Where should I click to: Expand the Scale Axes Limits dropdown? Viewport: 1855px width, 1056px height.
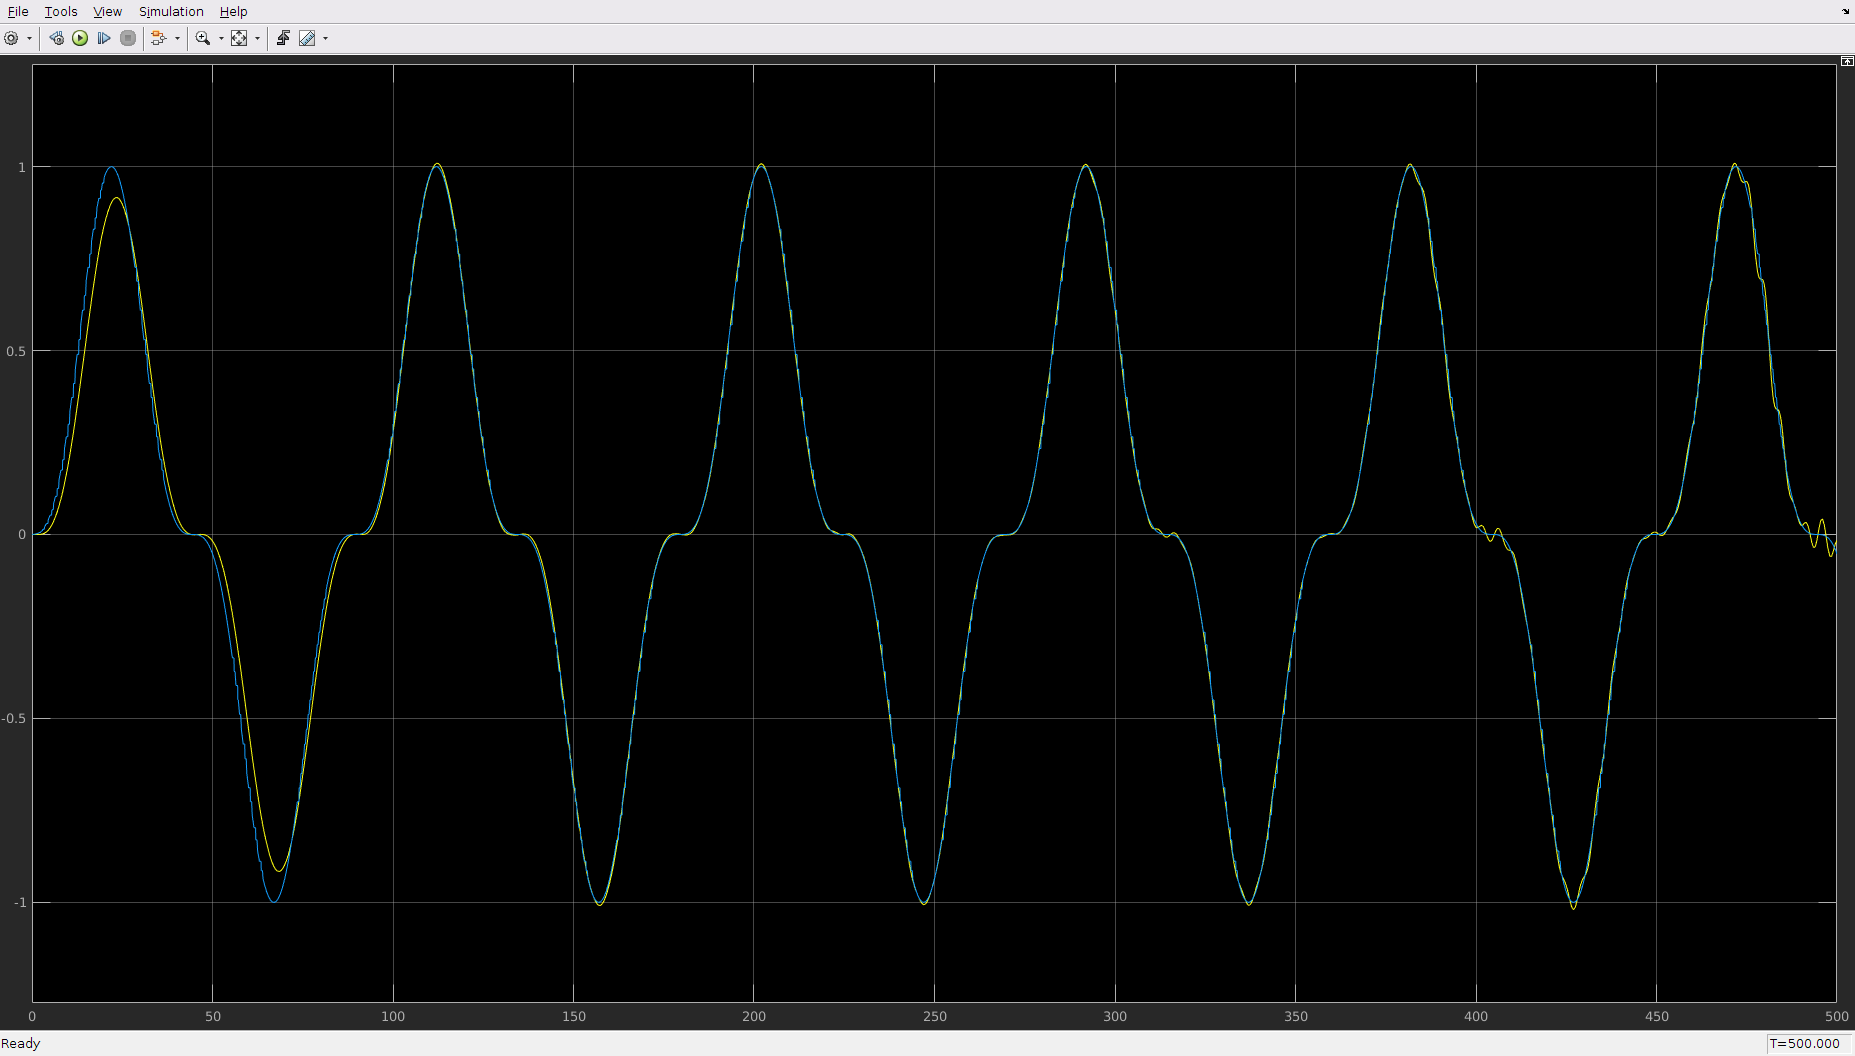[257, 38]
